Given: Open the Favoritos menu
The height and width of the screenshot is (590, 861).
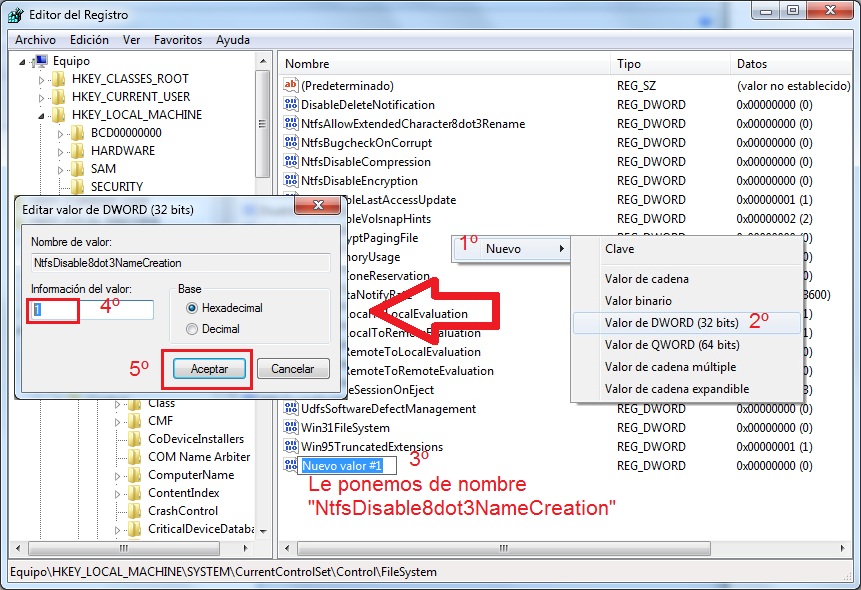Looking at the screenshot, I should coord(177,40).
